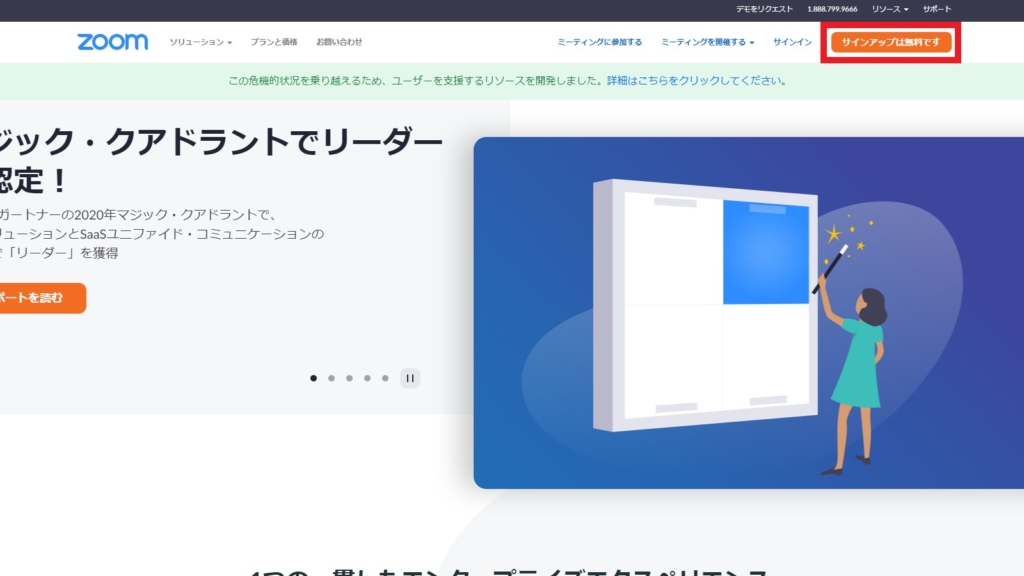This screenshot has height=576, width=1024.
Task: Click サインアップは無料です button
Action: (891, 42)
